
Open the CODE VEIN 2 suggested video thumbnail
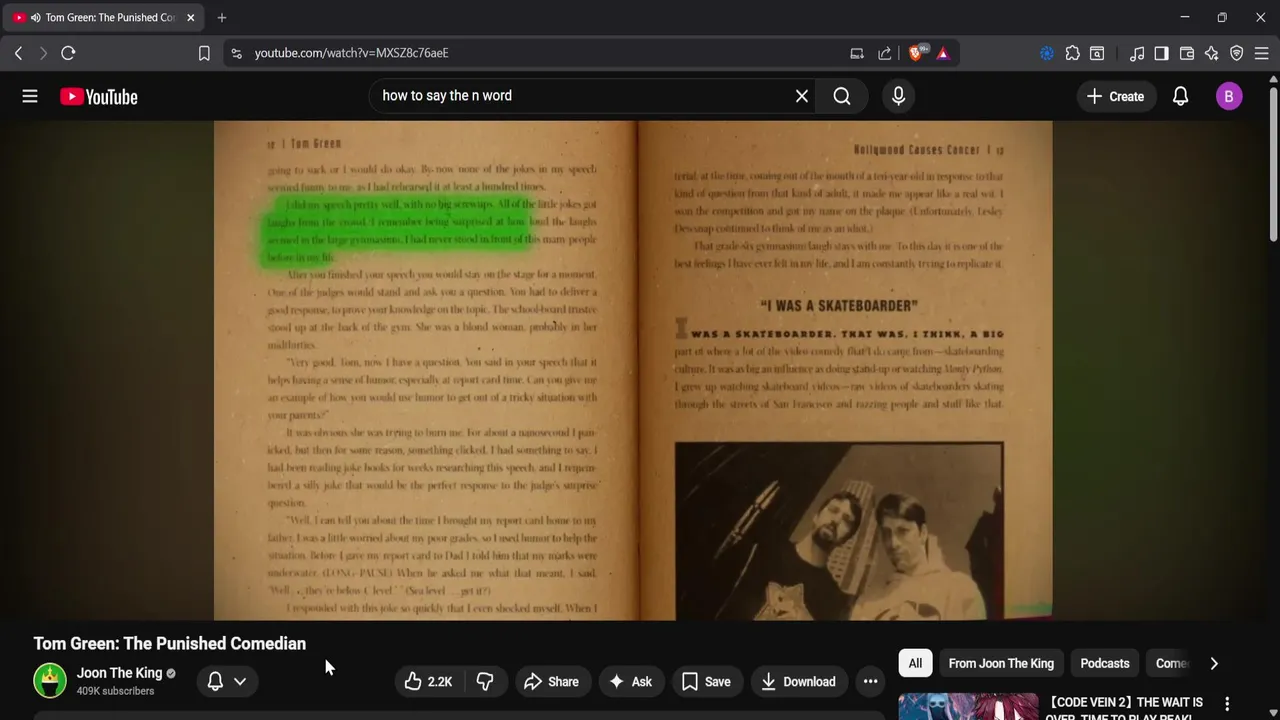click(968, 706)
